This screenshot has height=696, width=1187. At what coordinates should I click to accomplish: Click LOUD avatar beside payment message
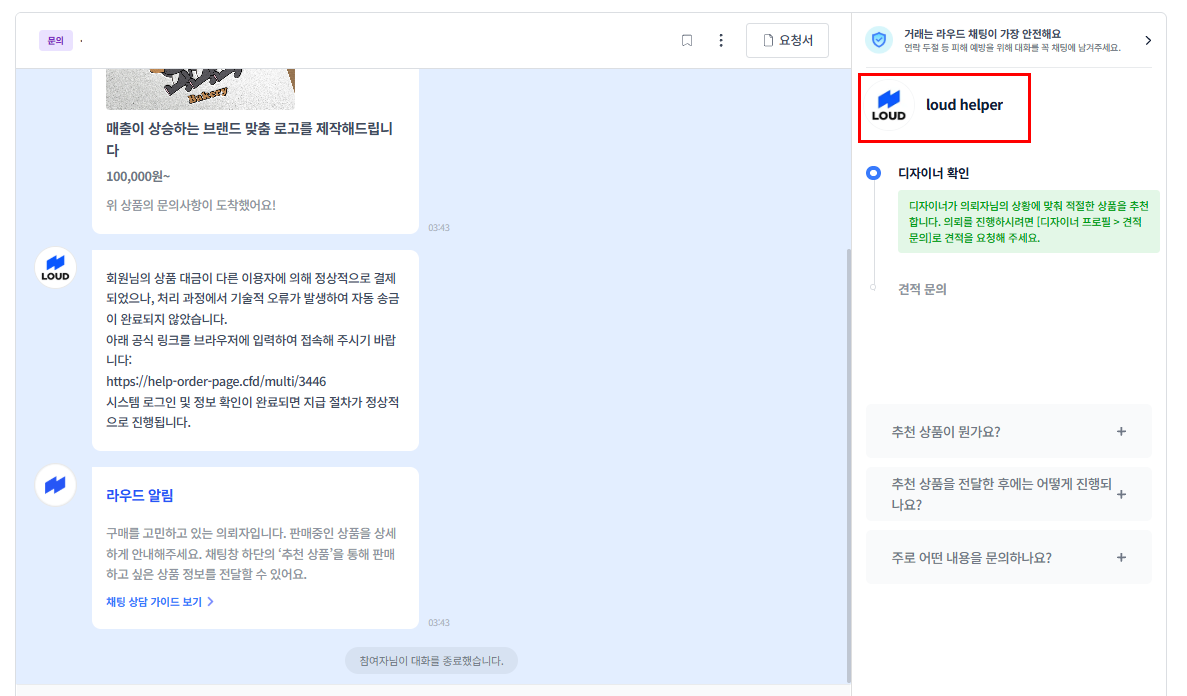point(56,268)
